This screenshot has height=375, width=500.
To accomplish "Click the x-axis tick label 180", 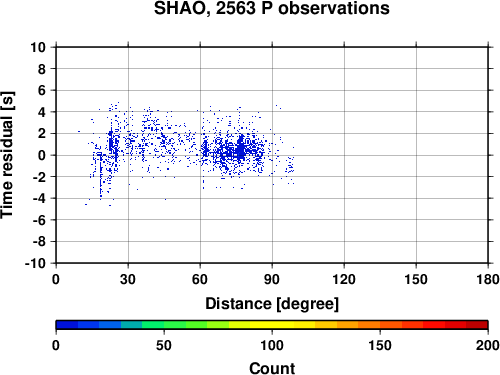I will click(488, 279).
